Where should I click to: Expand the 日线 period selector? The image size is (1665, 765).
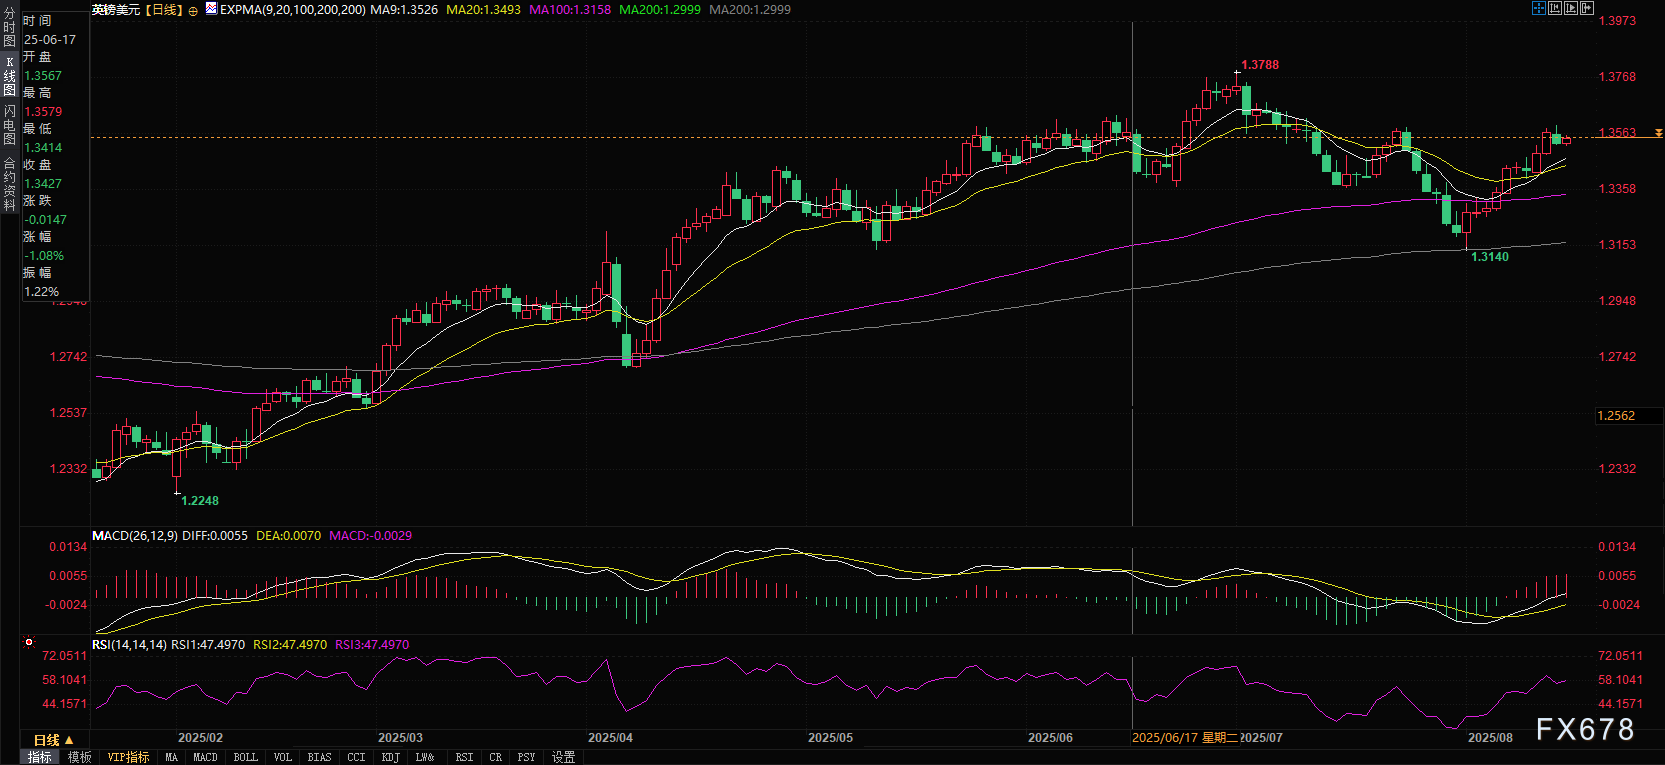[54, 740]
